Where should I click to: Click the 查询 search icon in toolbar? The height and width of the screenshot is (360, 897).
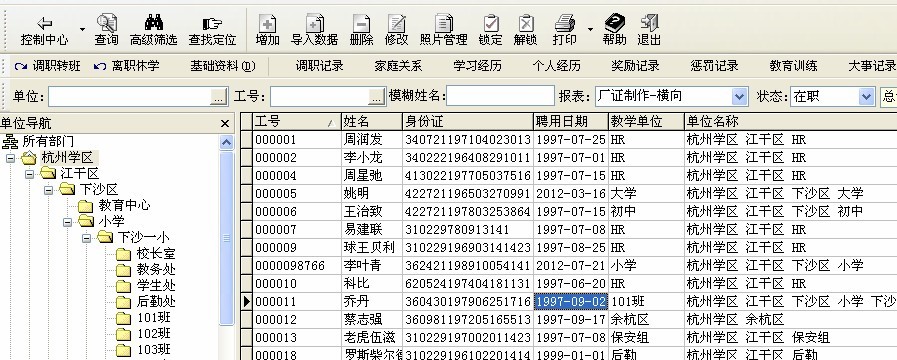pos(106,23)
